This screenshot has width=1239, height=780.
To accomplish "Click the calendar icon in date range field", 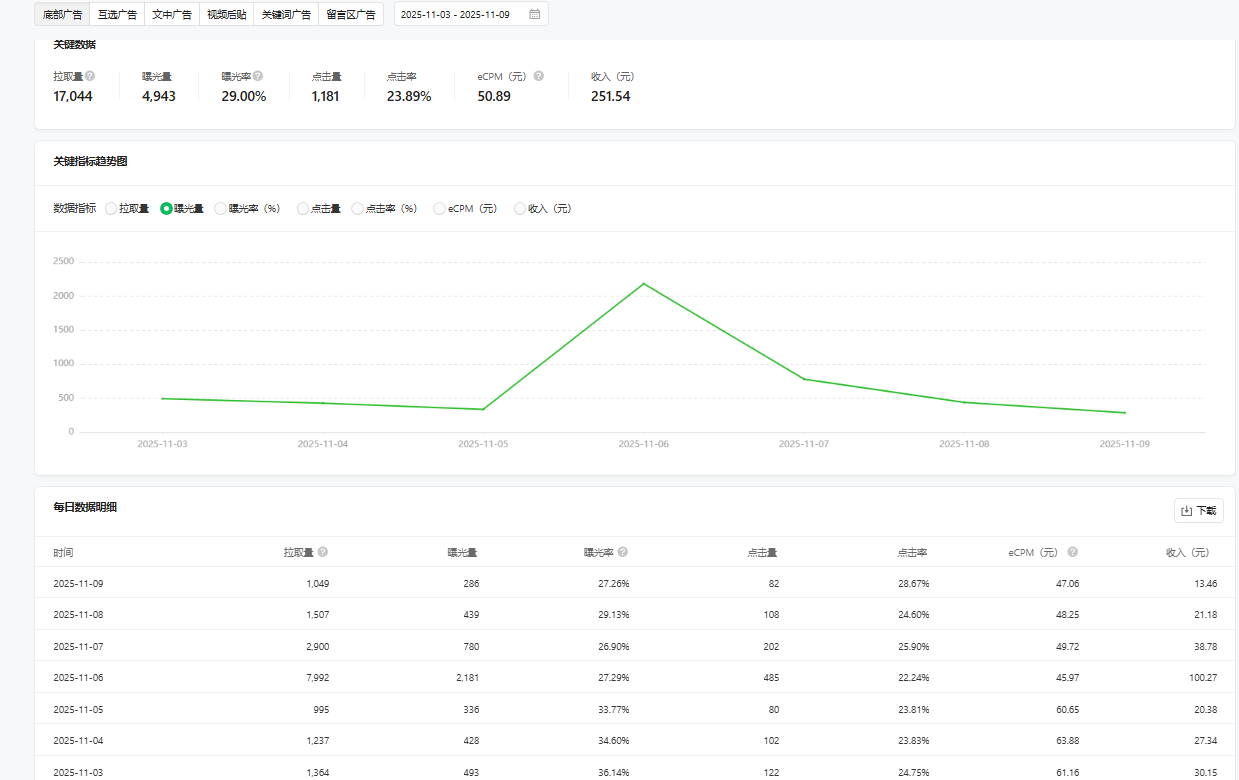I will click(535, 14).
